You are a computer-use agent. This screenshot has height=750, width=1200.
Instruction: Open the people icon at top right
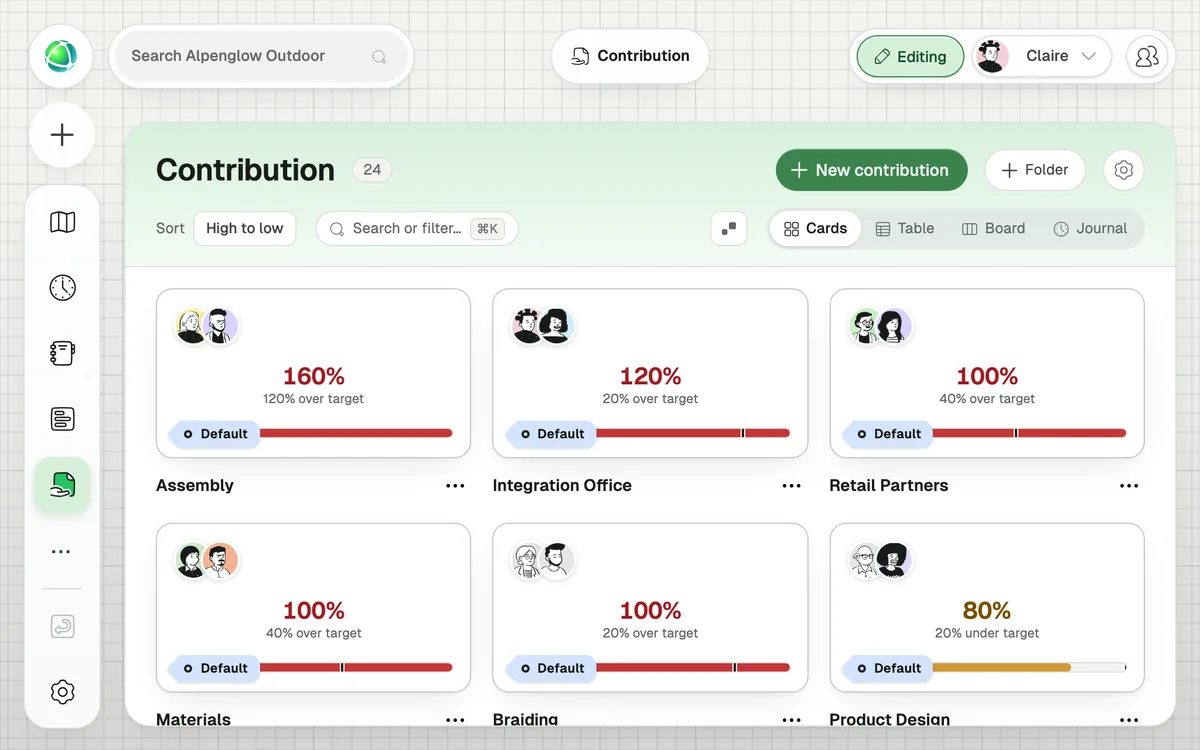click(1147, 56)
